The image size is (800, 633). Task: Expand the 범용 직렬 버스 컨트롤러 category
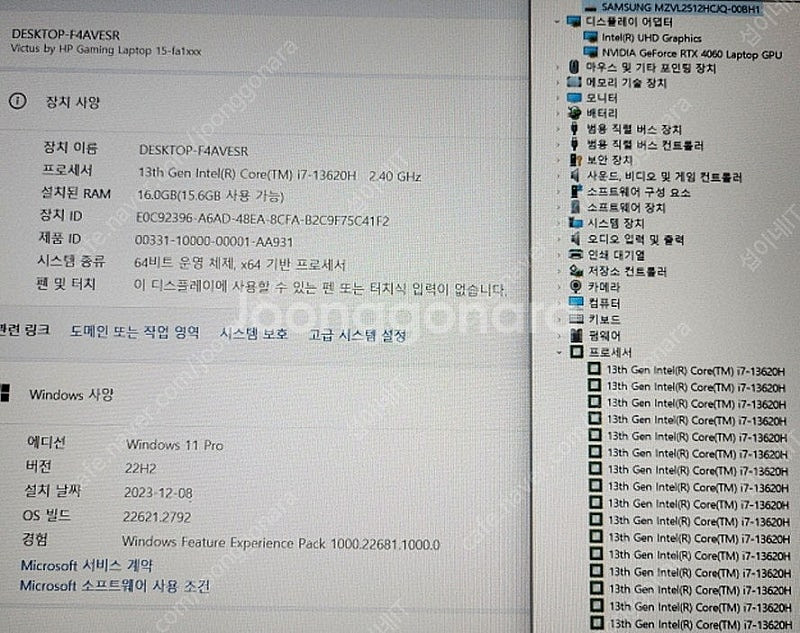558,144
